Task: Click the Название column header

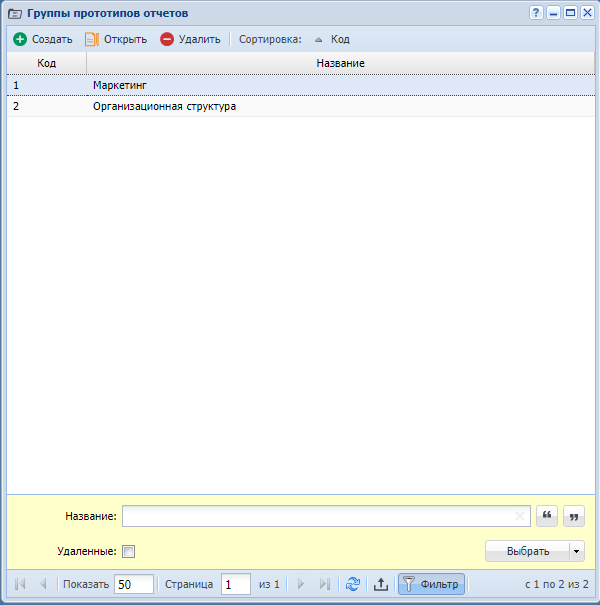Action: point(340,63)
